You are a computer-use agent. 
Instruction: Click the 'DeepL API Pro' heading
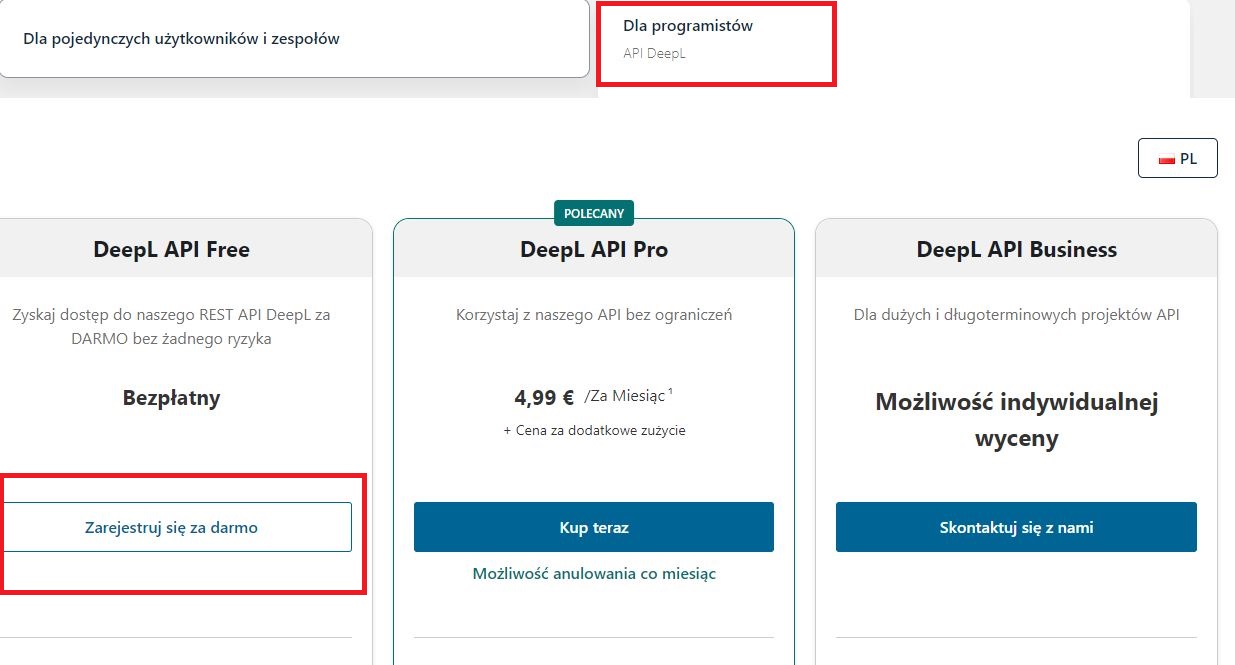coord(594,249)
